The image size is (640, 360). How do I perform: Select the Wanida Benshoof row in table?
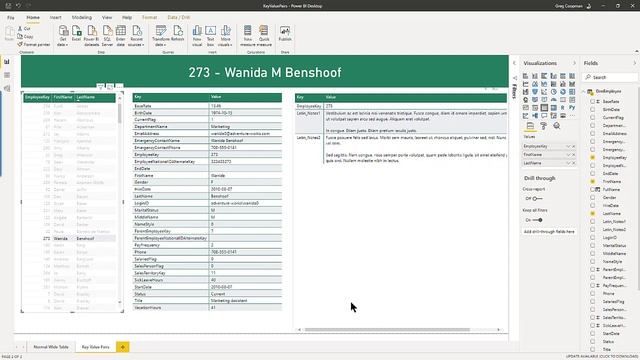(69, 238)
